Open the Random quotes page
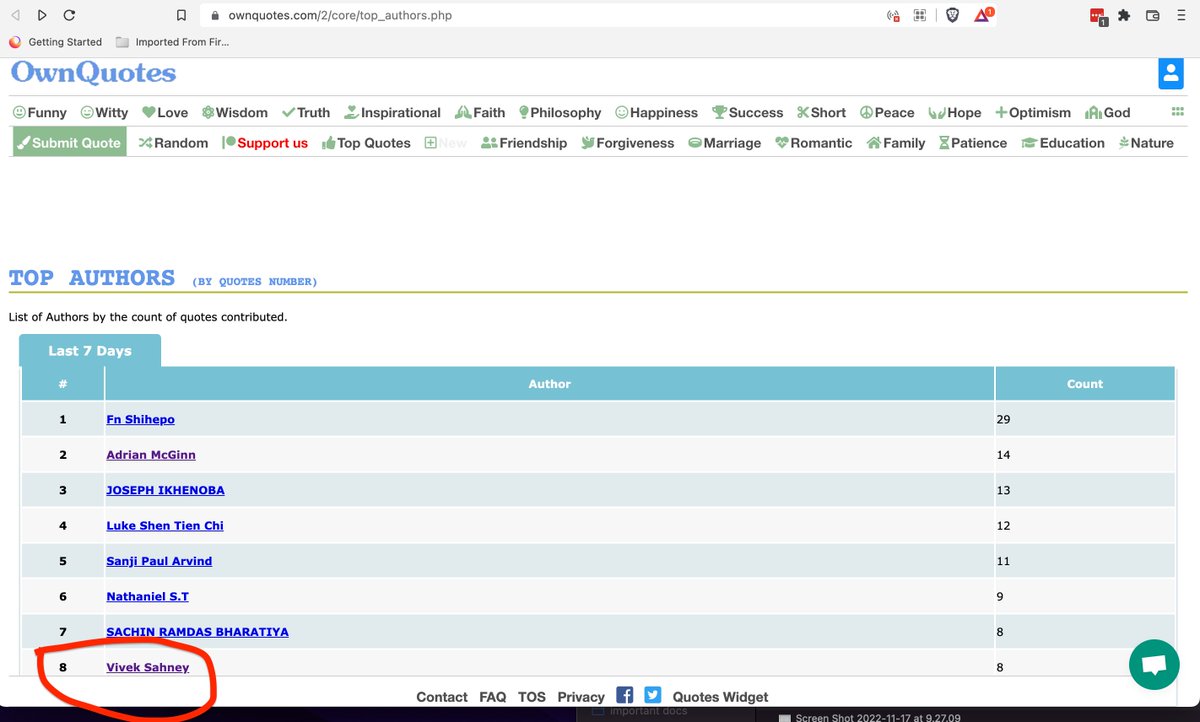 pos(173,143)
